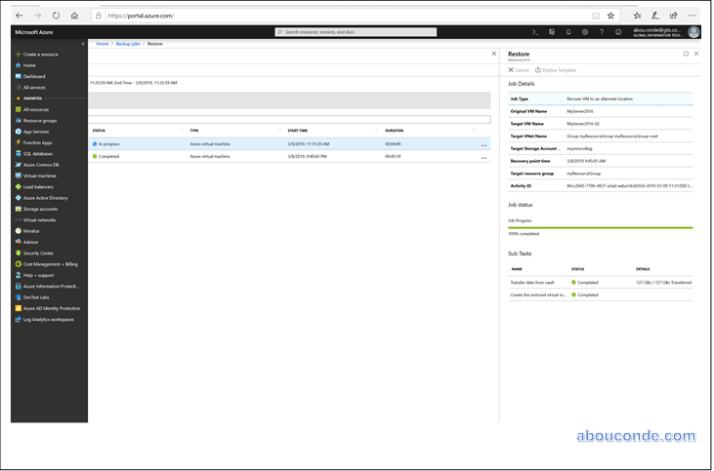Click Home in the breadcrumb

[102, 44]
